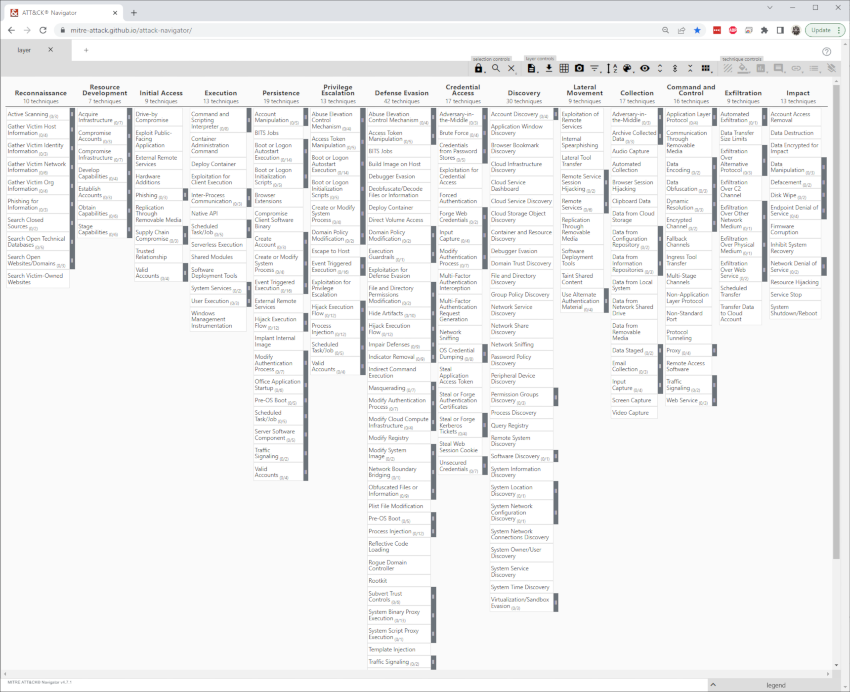Expand Active Scanning sub-techniques handle

[x=72, y=114]
